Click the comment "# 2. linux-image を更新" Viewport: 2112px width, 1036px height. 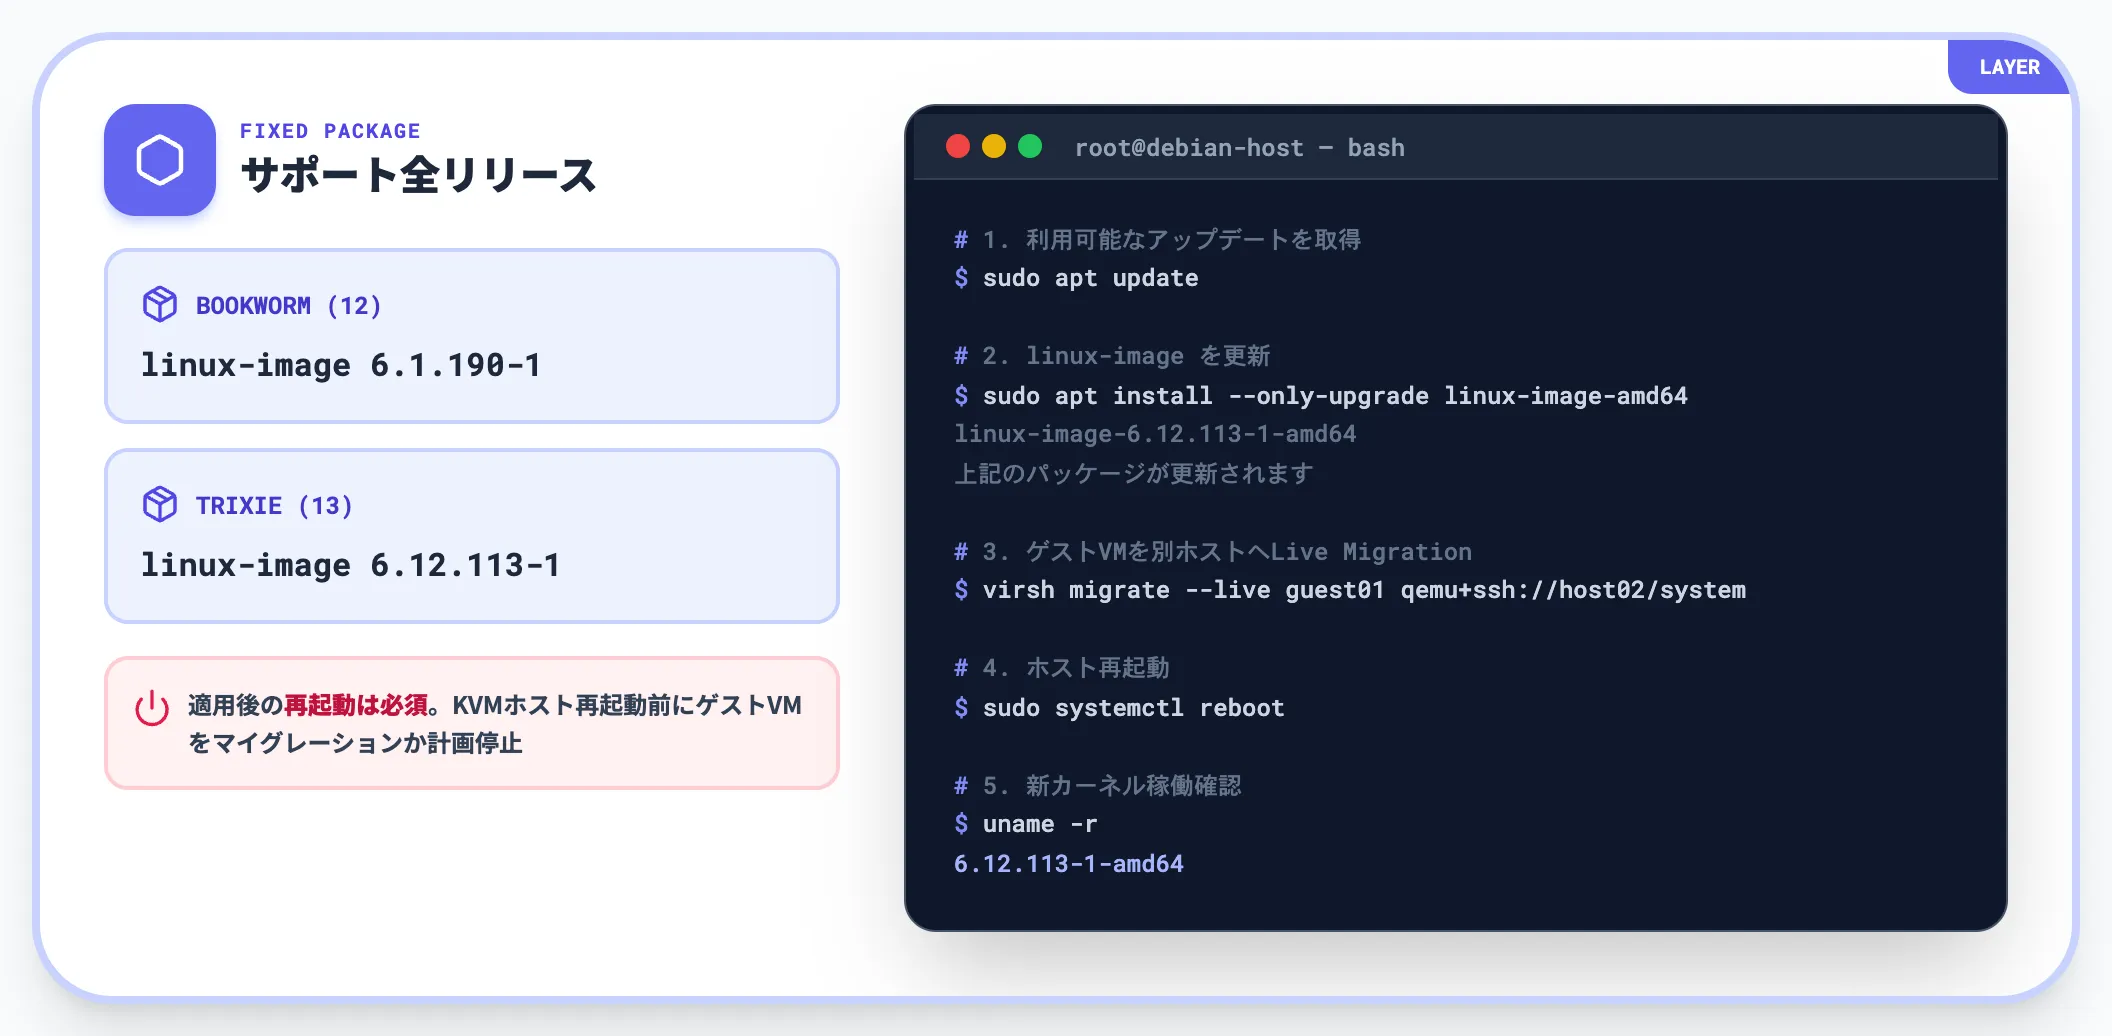(x=1112, y=356)
